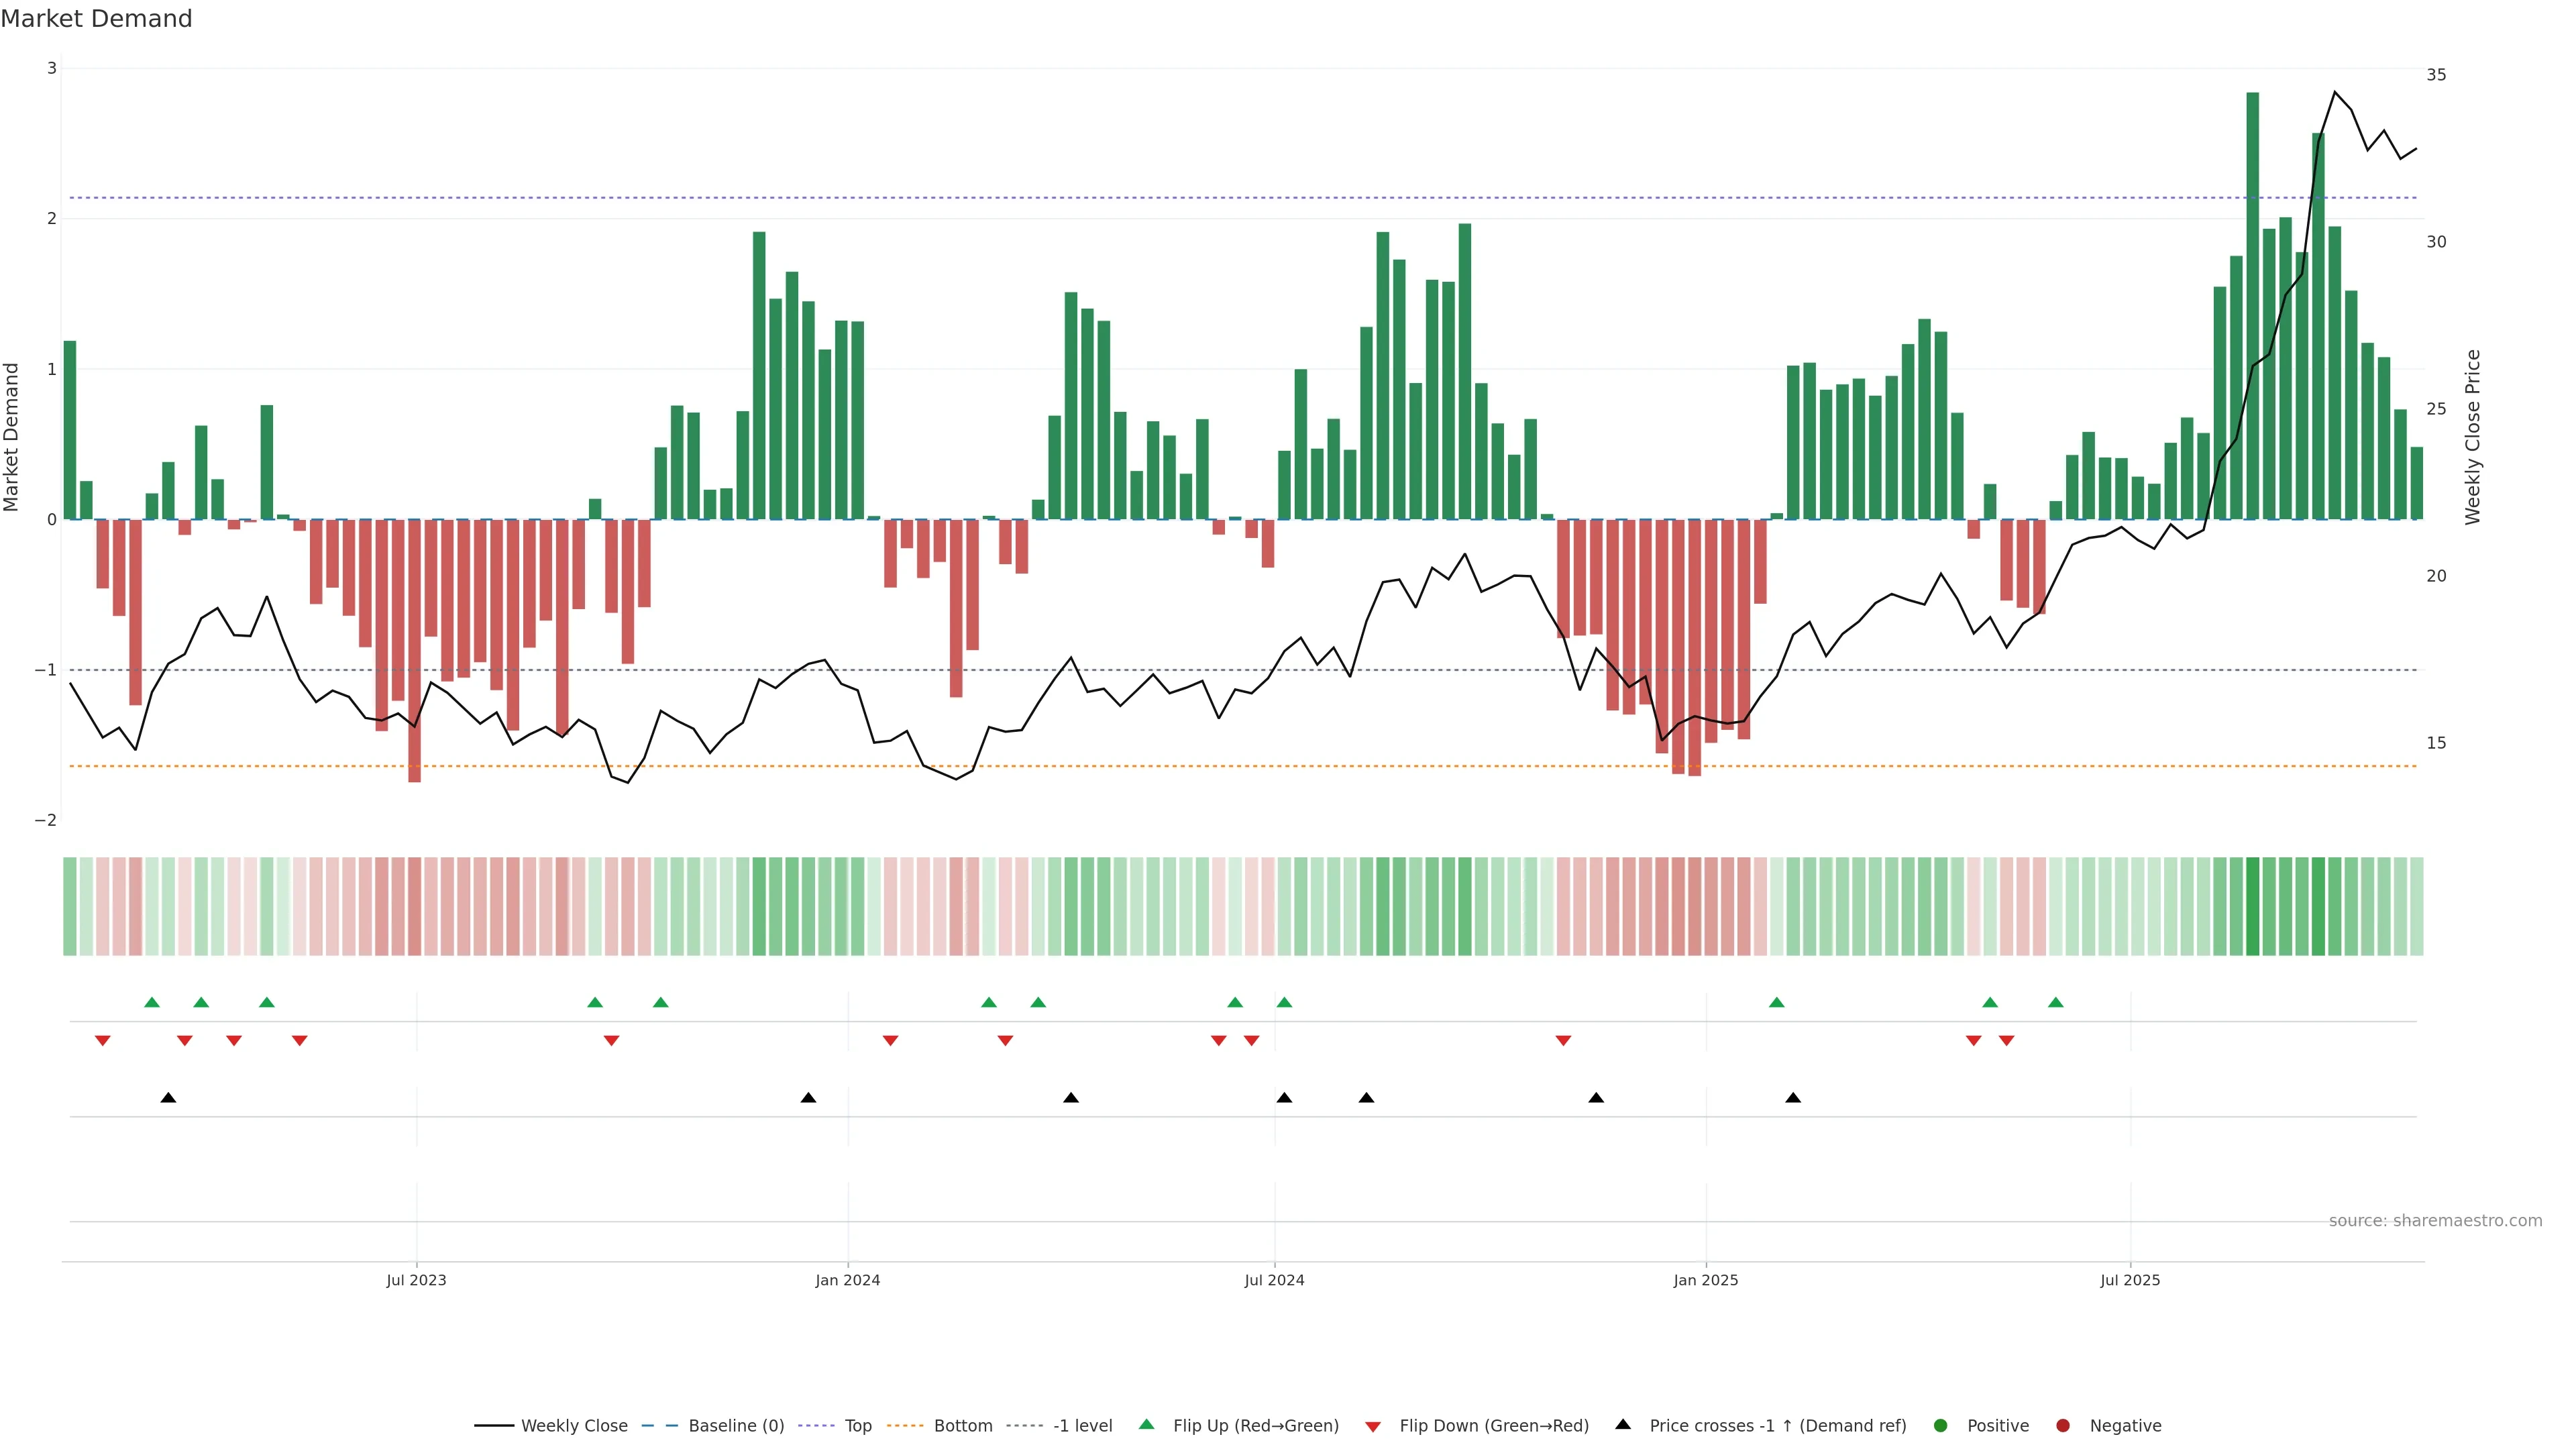Image resolution: width=2576 pixels, height=1449 pixels.
Task: Click the last green flip-up marker before Jul 2025
Action: (x=2055, y=1002)
